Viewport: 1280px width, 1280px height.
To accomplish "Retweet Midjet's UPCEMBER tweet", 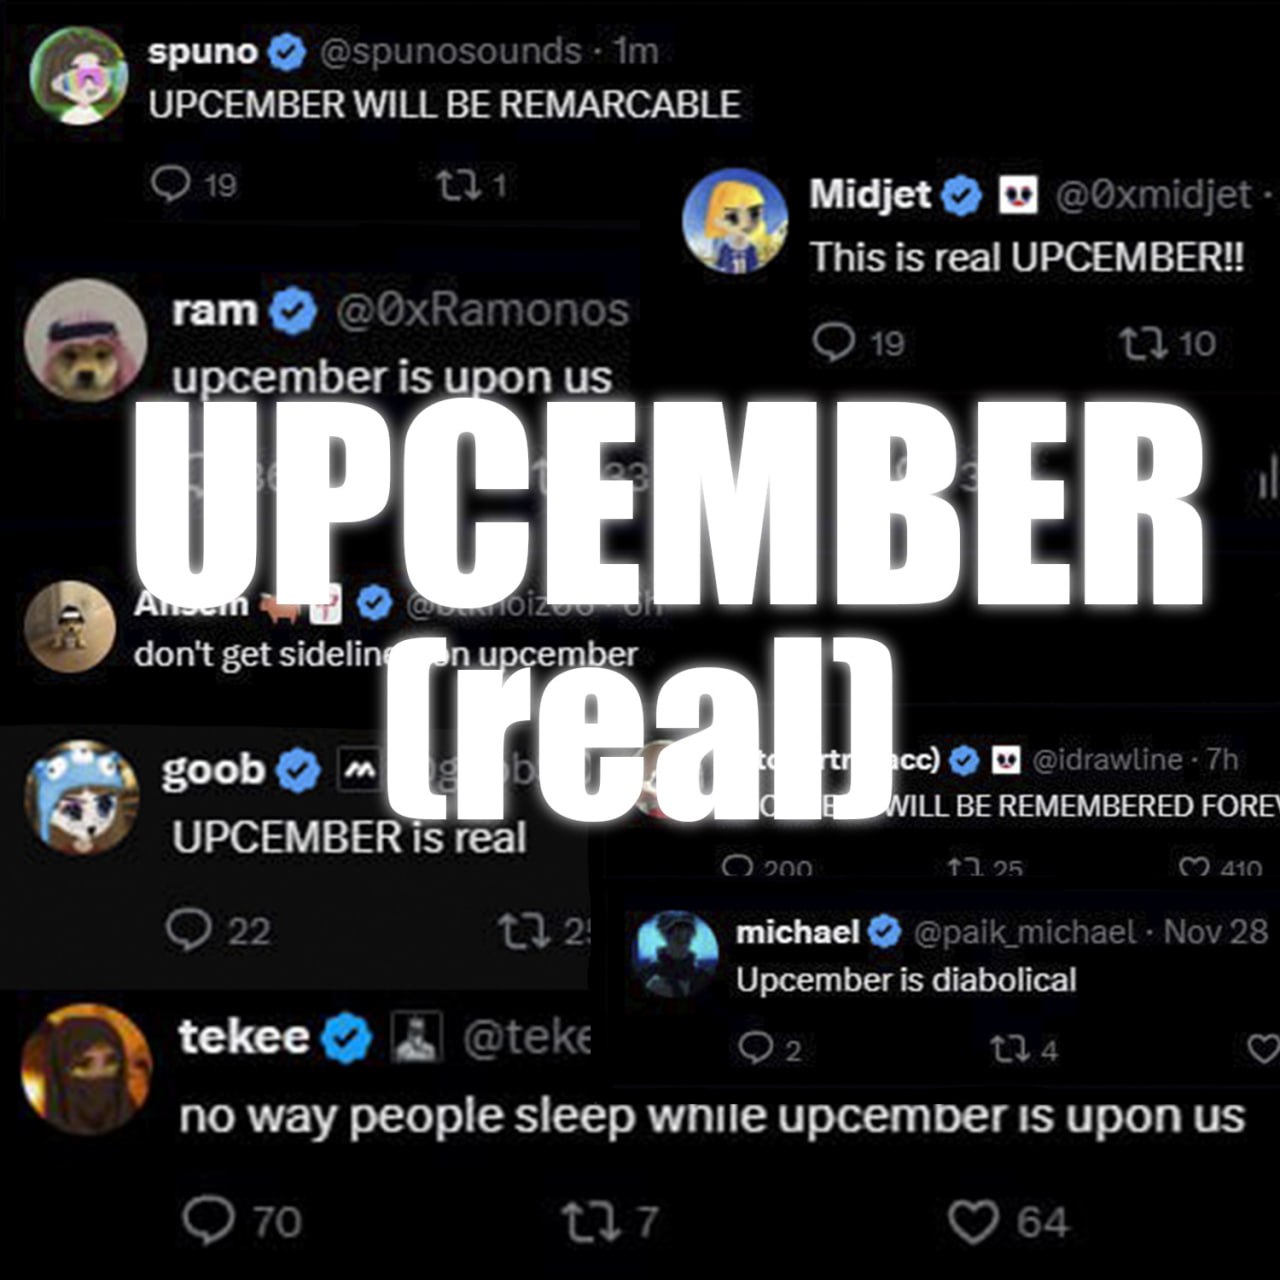I will click(1142, 343).
